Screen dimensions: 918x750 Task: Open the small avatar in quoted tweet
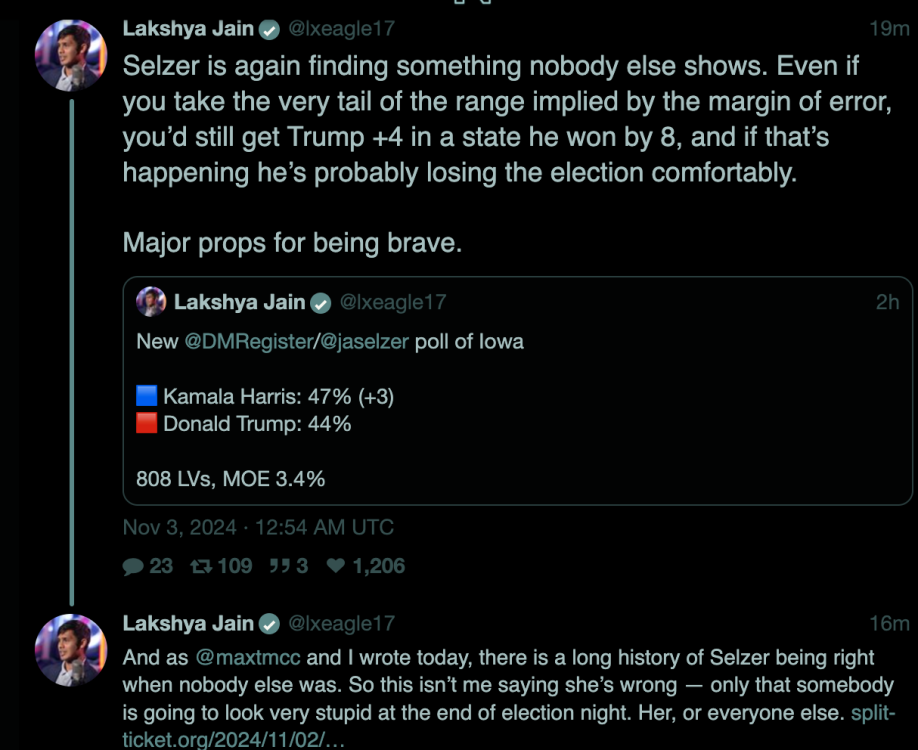151,301
